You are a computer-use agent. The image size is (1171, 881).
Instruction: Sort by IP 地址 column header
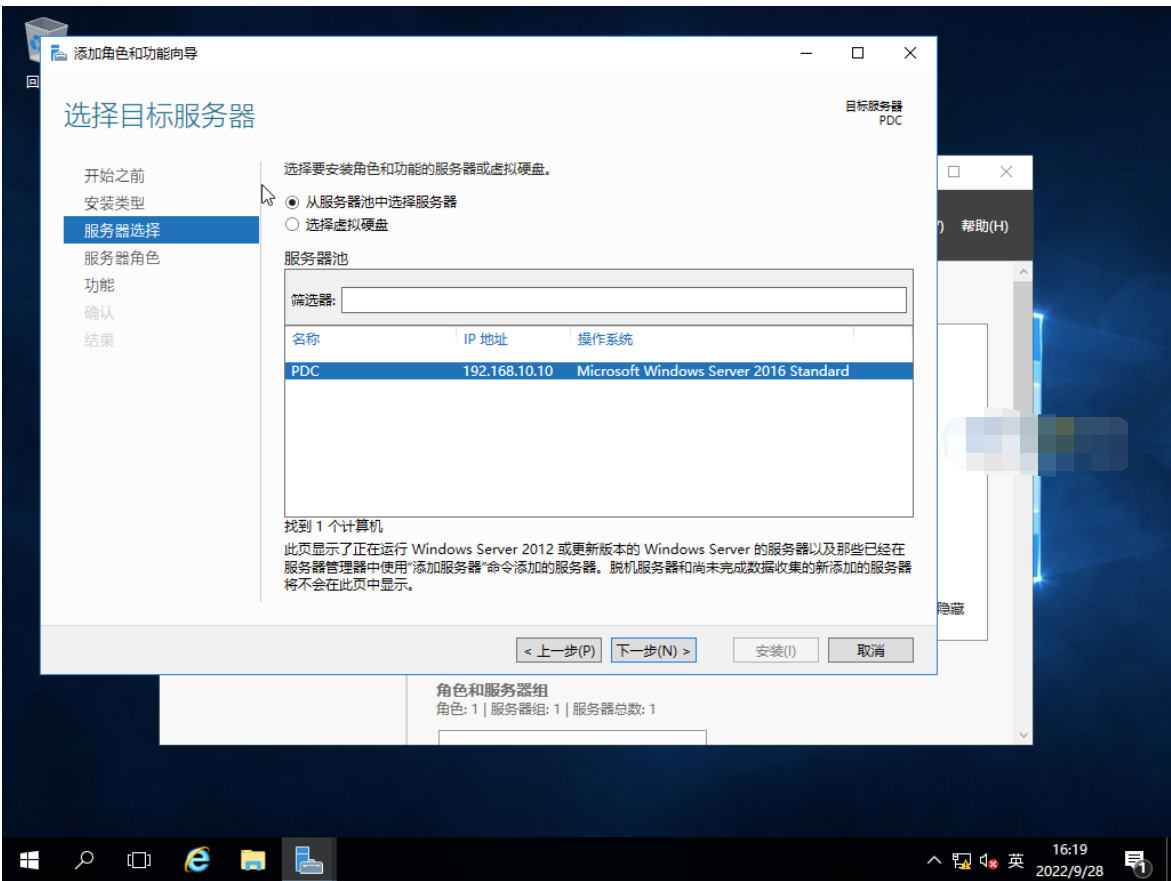point(485,339)
